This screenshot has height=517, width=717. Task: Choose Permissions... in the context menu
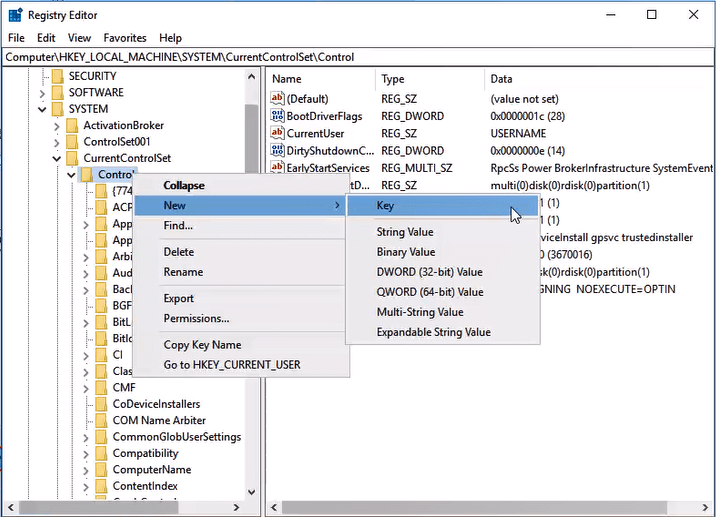[x=196, y=318]
